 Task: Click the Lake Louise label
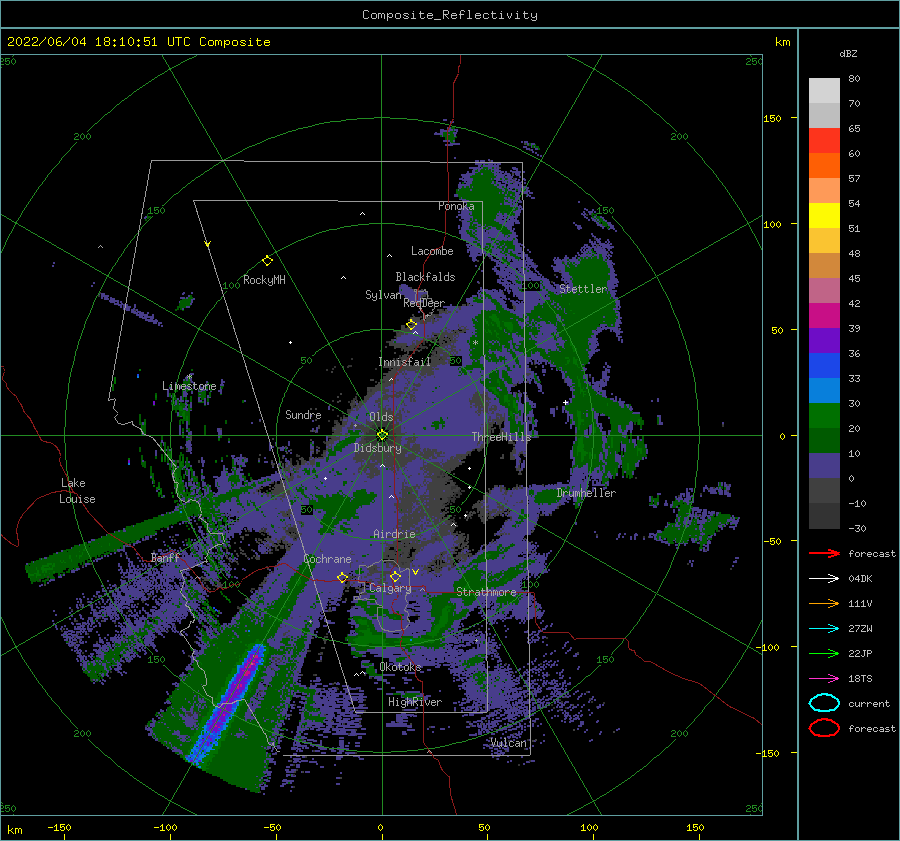[x=77, y=491]
